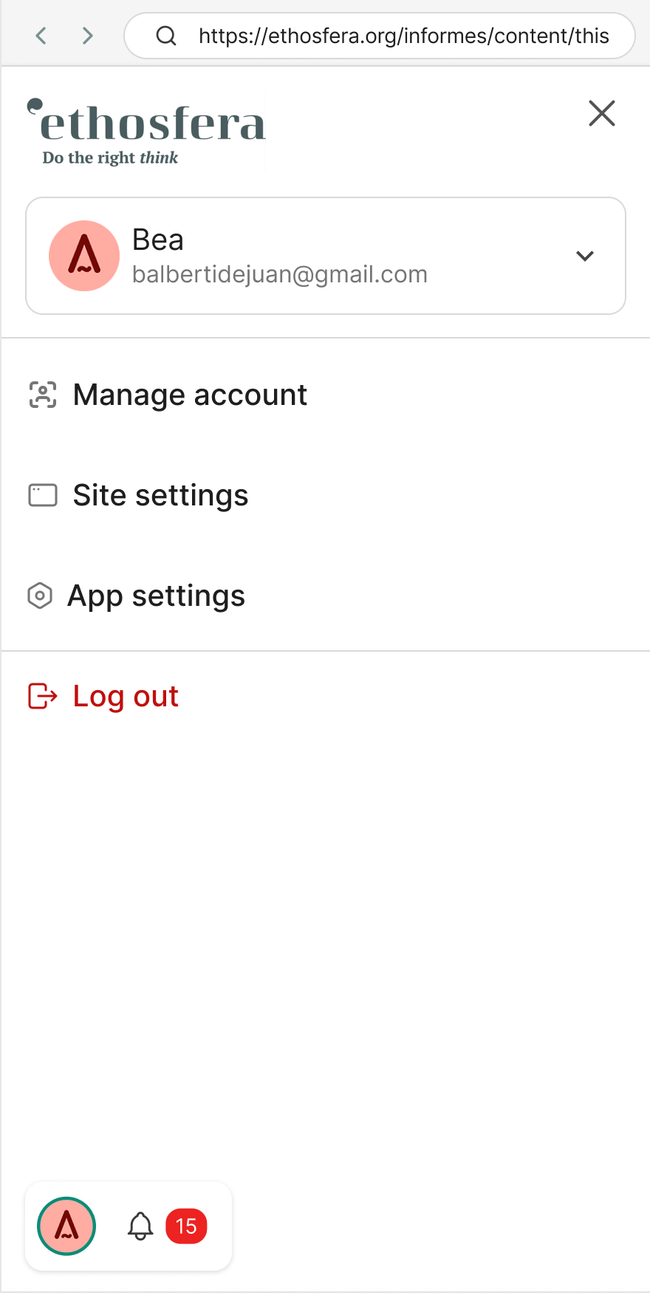Click the Site settings window icon

42,495
